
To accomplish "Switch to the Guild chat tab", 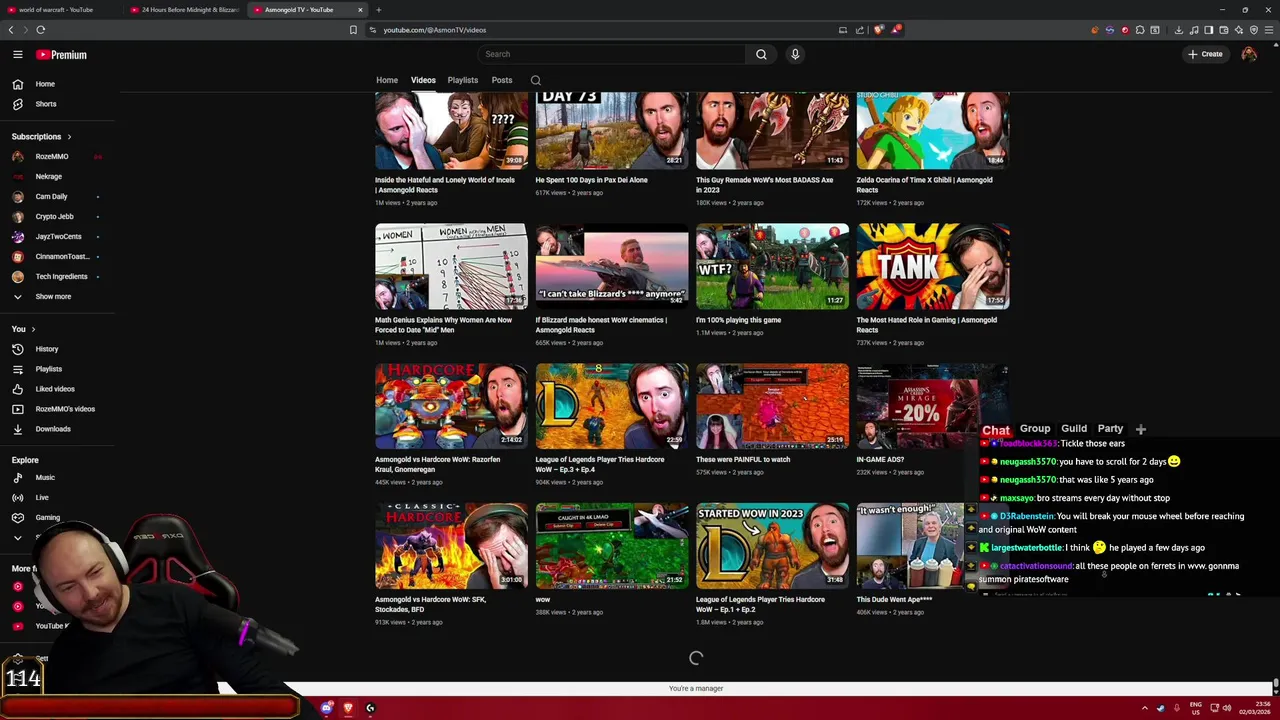I will tap(1074, 428).
